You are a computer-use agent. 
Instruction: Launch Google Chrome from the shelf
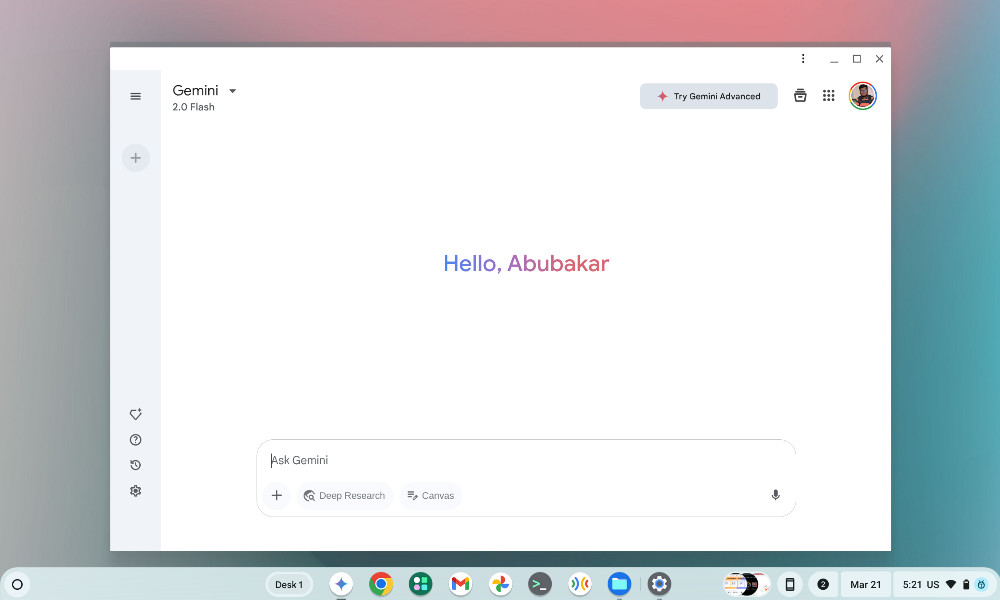coord(381,584)
